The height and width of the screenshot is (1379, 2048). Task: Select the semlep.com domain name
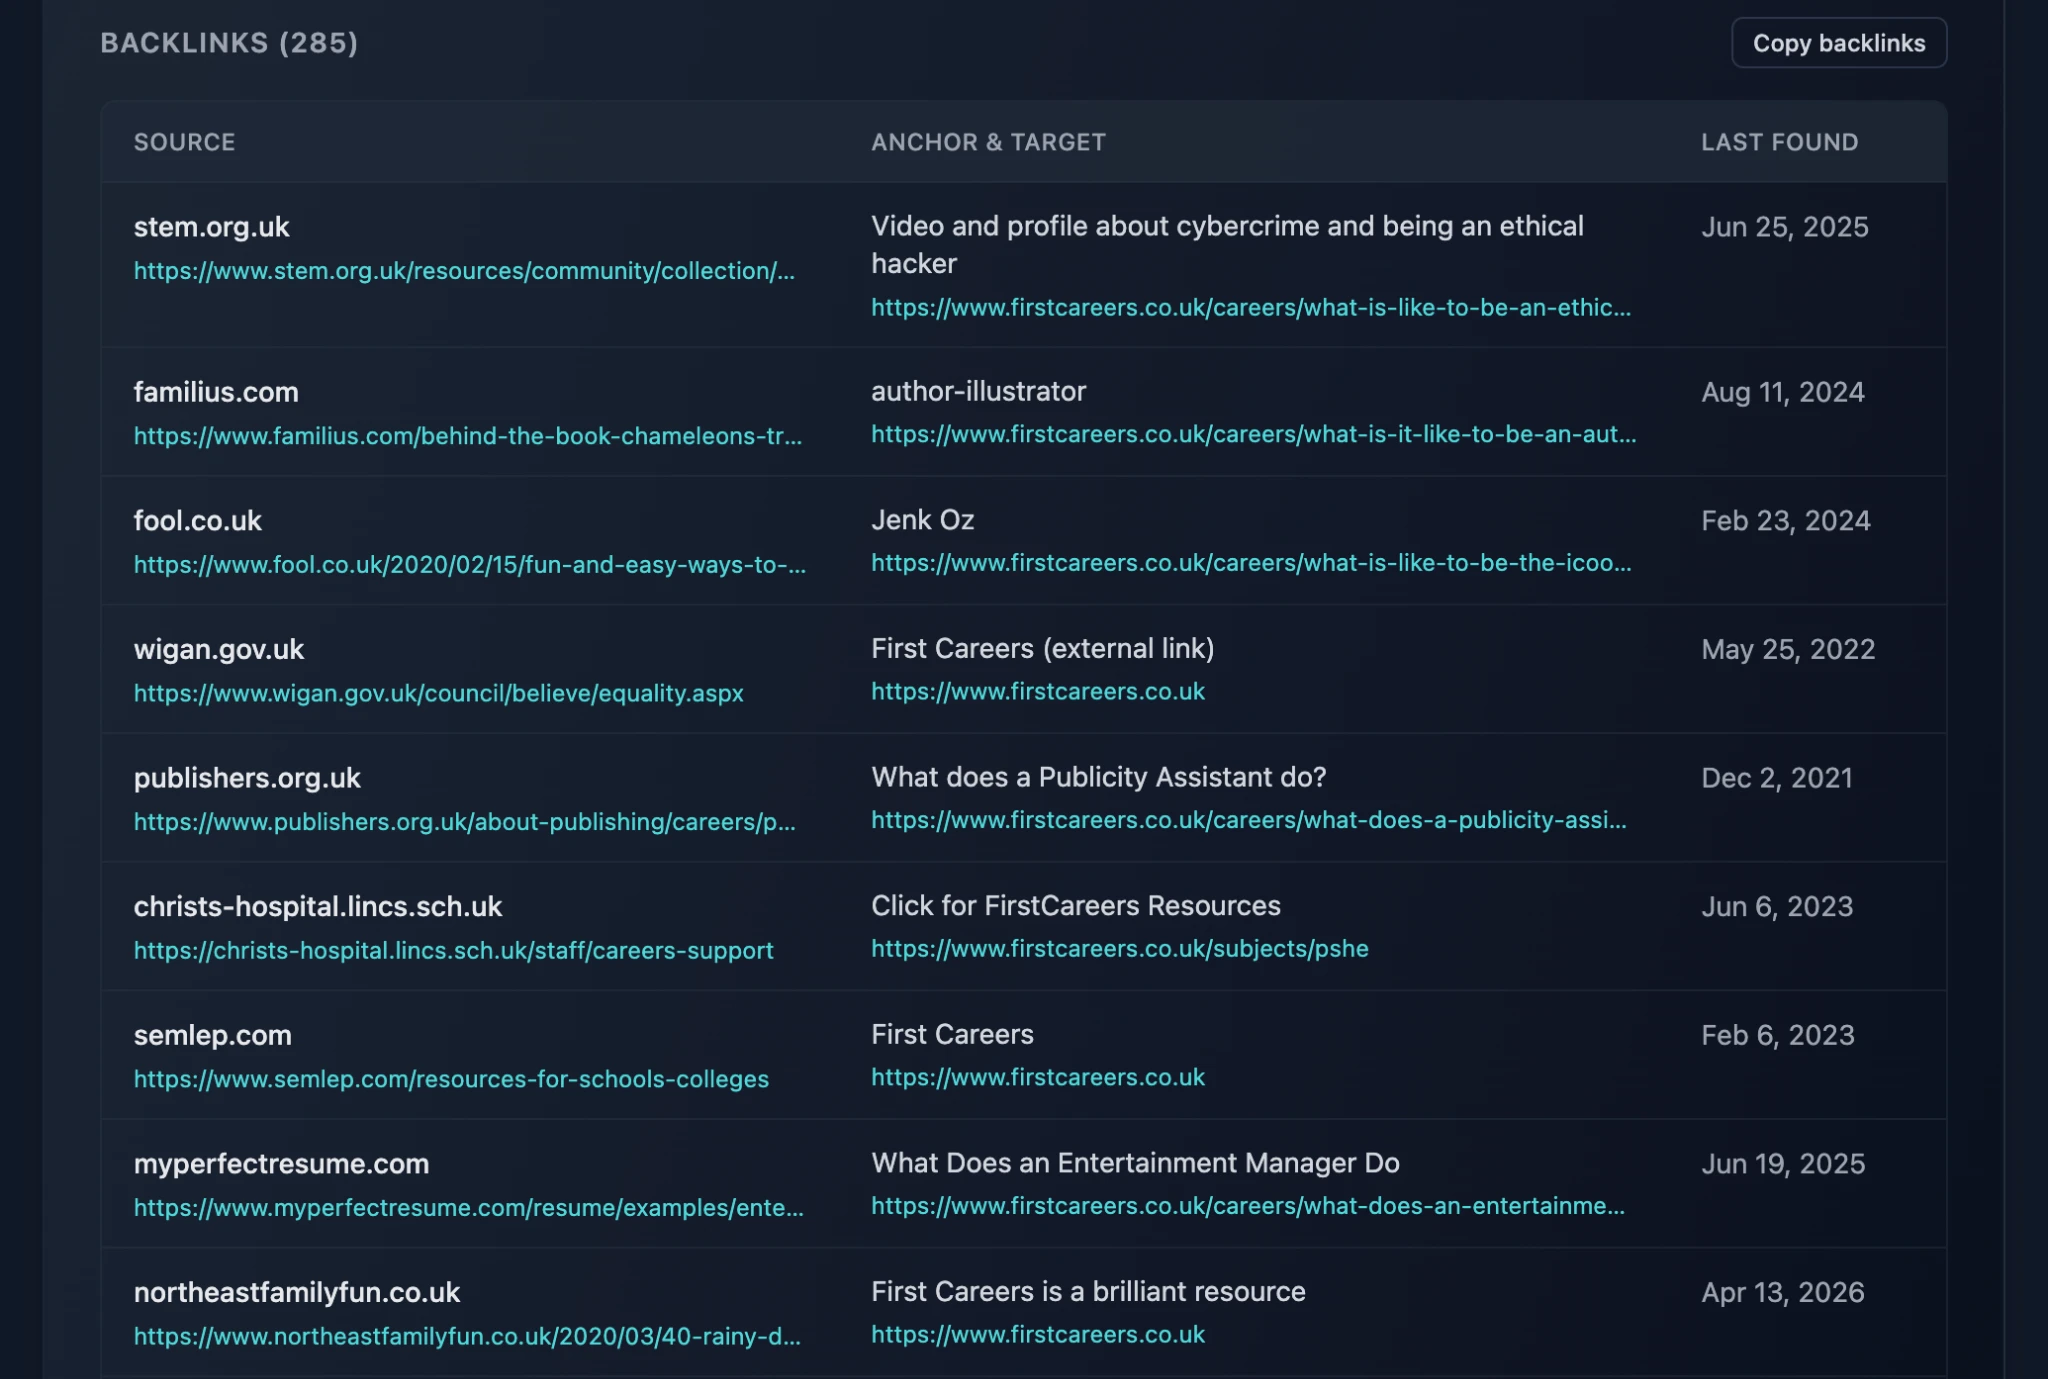coord(212,1035)
